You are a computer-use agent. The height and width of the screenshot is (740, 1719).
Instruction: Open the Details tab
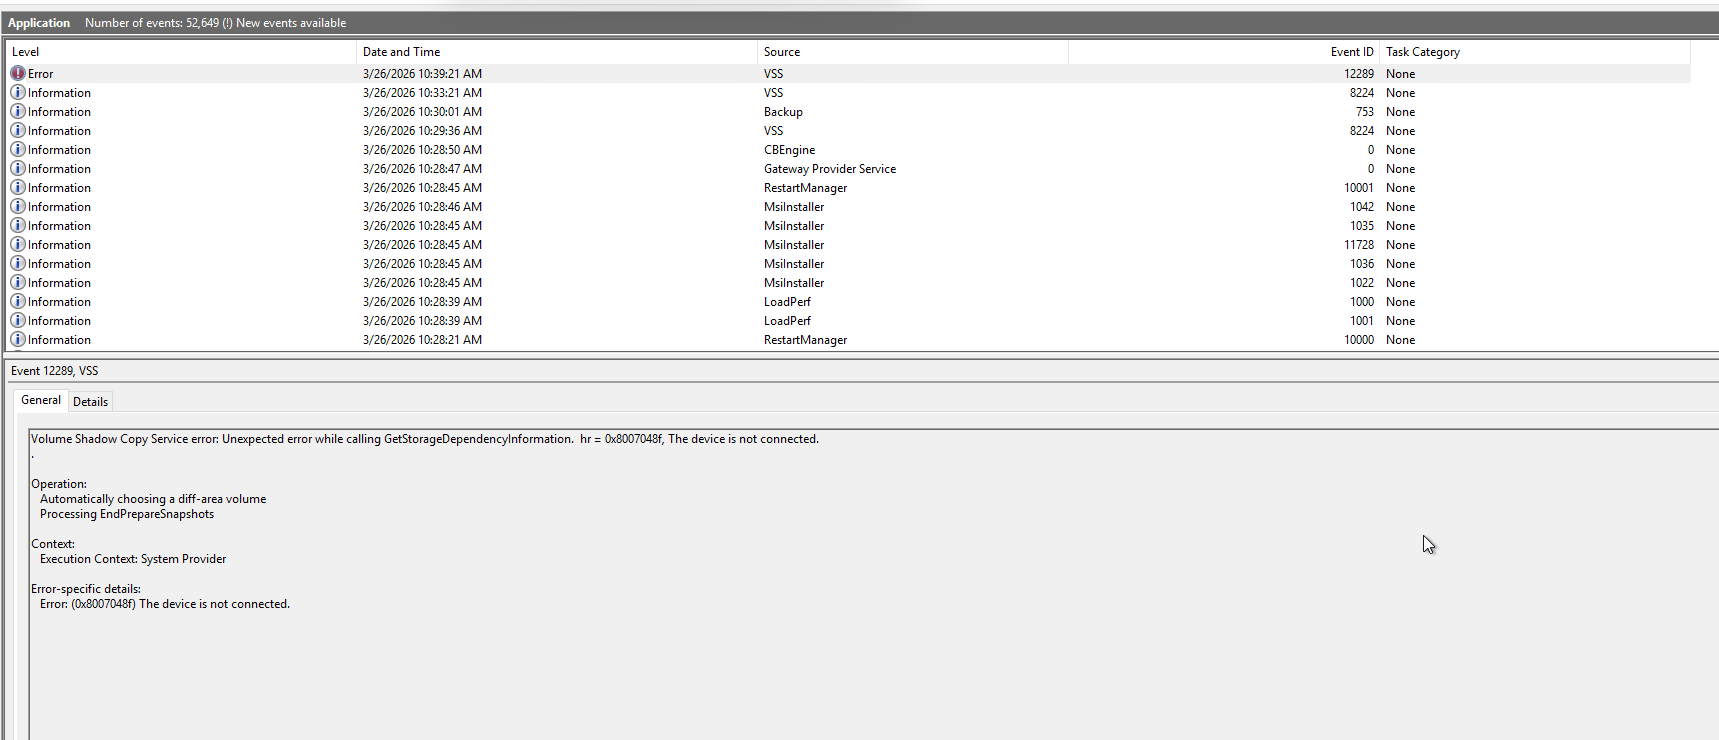90,402
